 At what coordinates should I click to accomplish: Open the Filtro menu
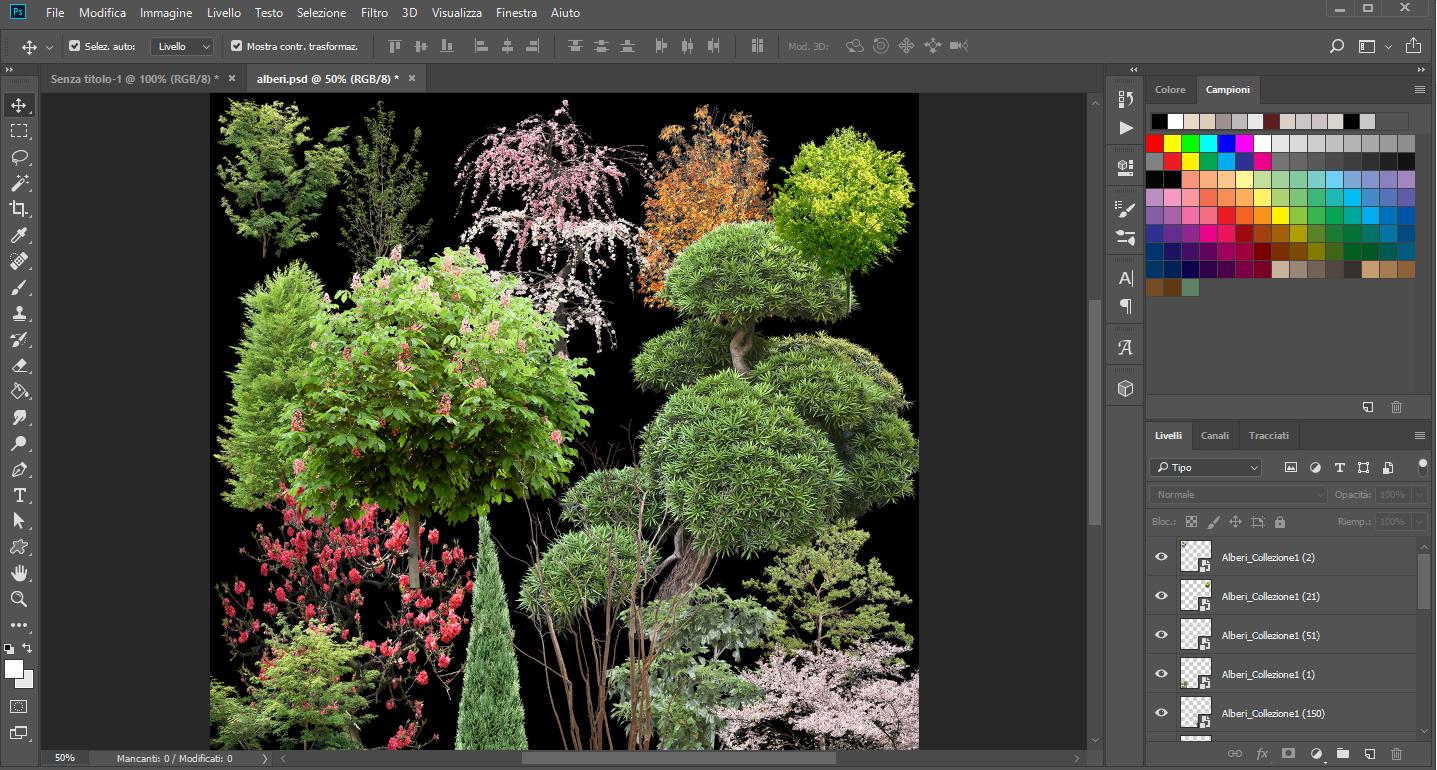pos(373,13)
